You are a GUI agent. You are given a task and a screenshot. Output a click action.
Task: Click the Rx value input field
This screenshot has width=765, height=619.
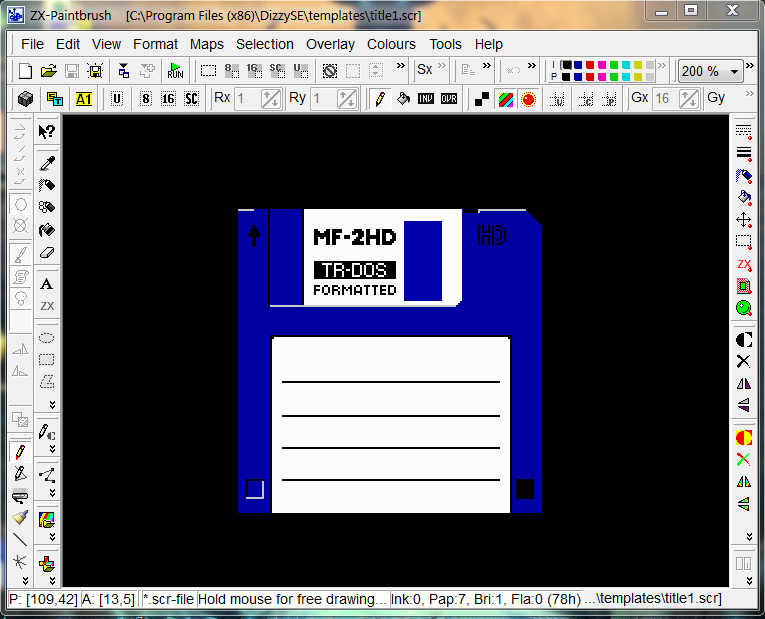[x=248, y=99]
